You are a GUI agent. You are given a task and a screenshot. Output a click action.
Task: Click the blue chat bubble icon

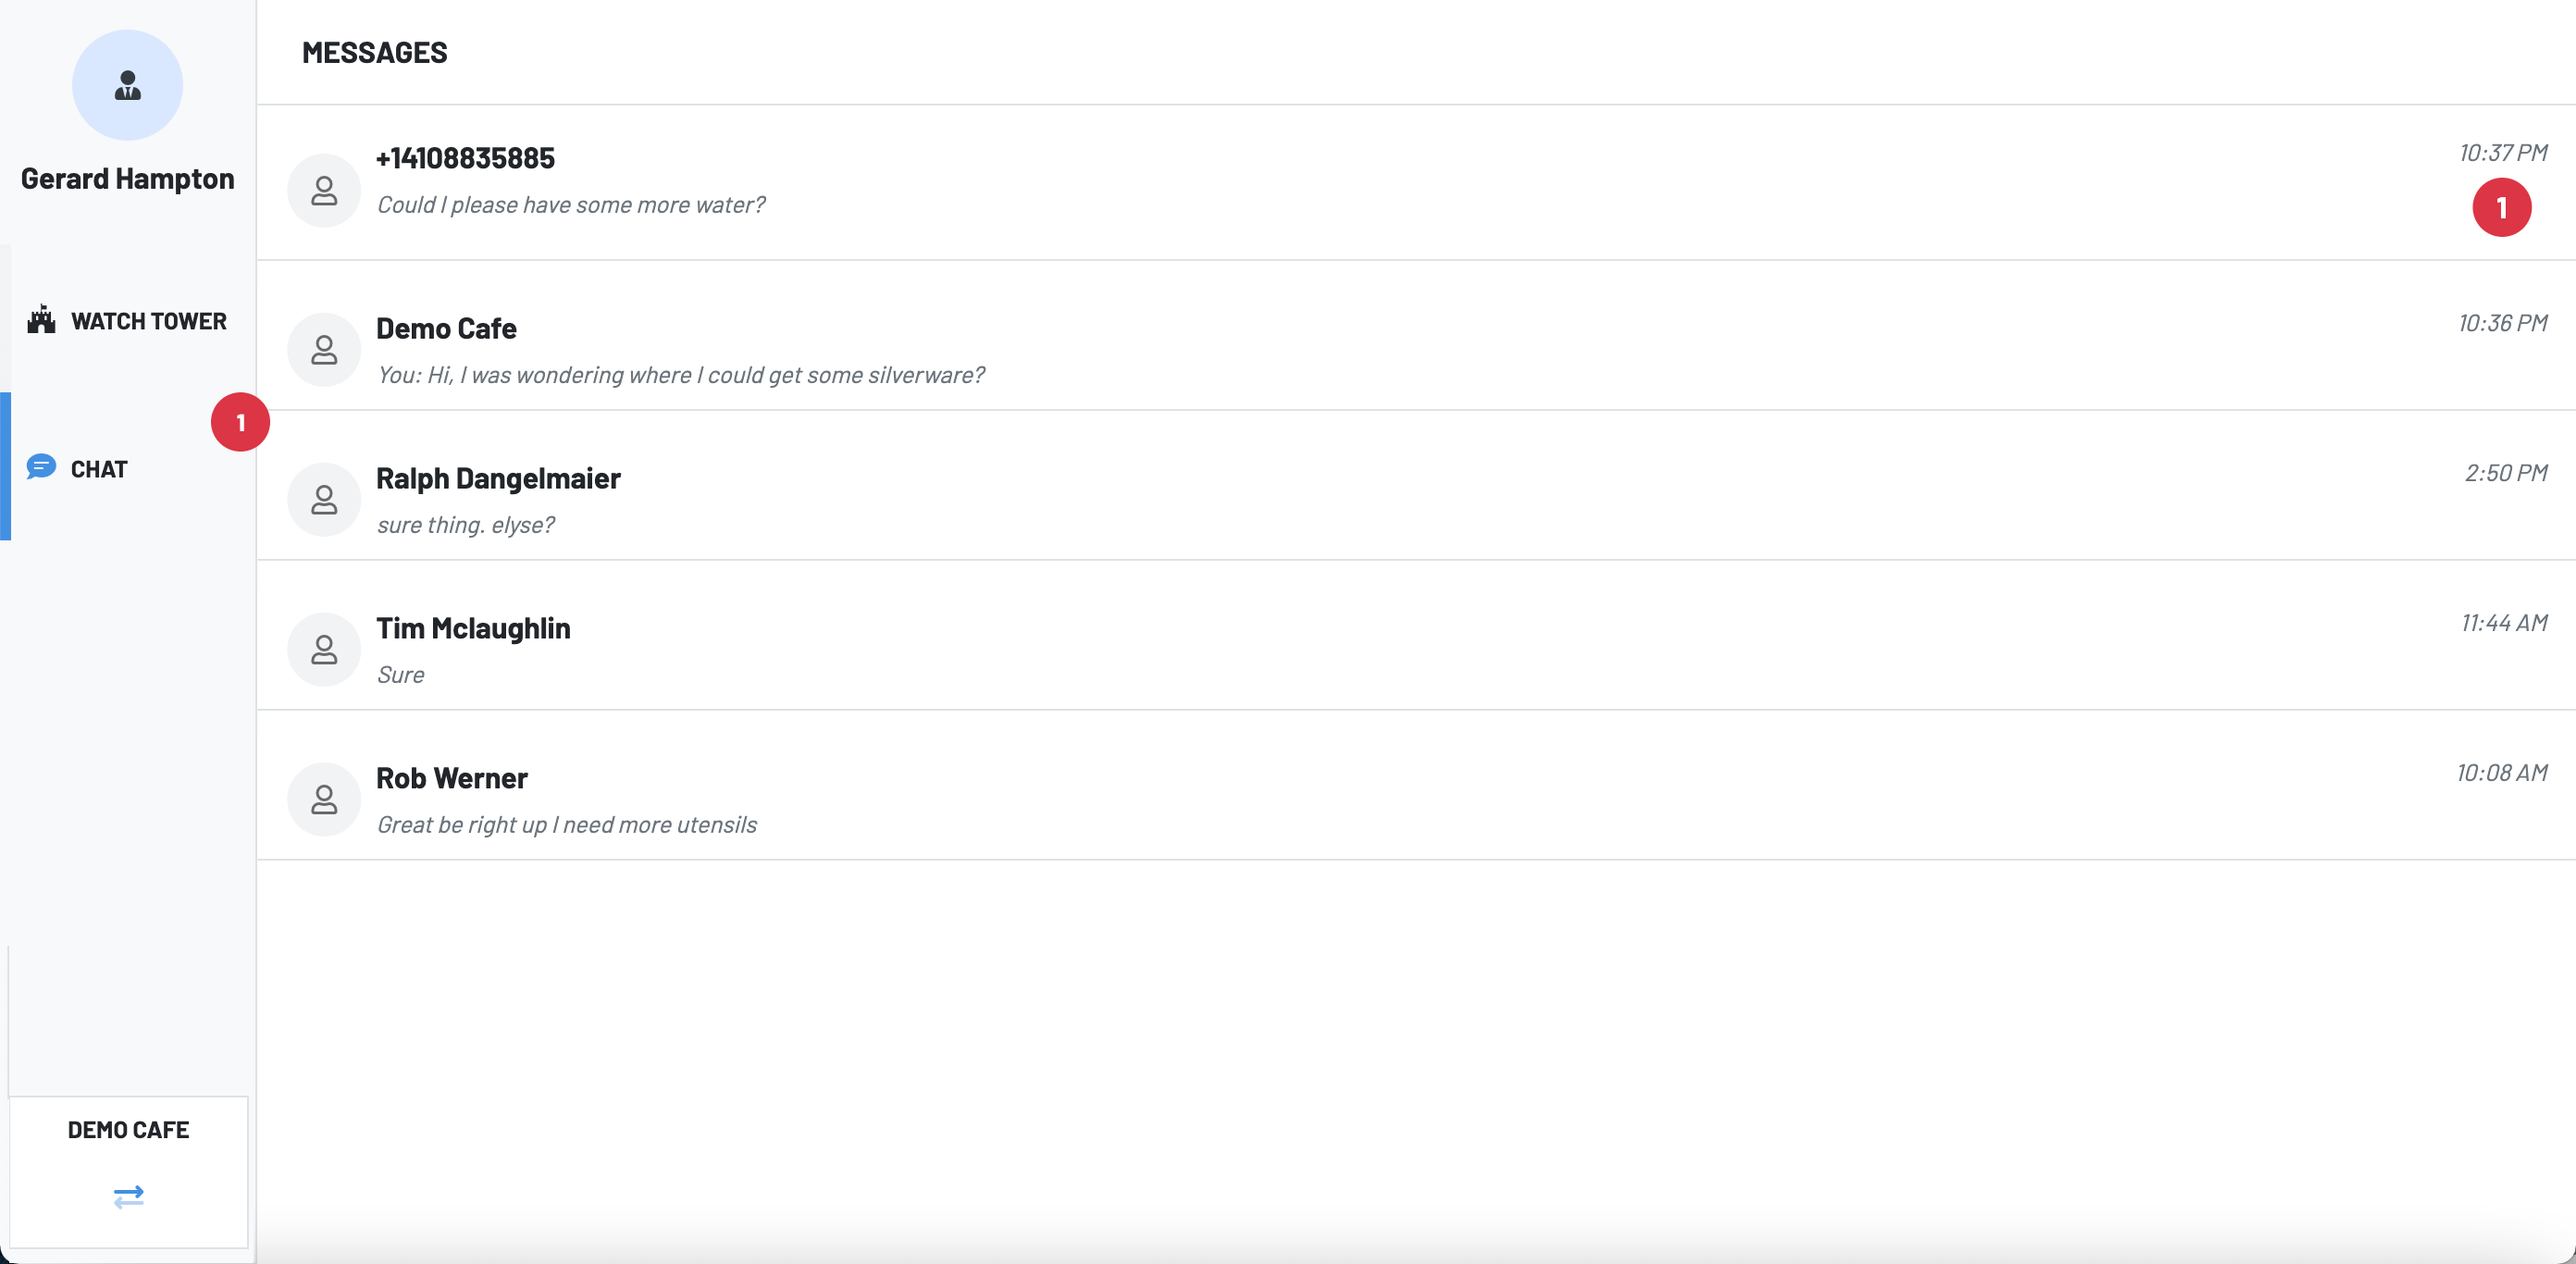click(41, 467)
